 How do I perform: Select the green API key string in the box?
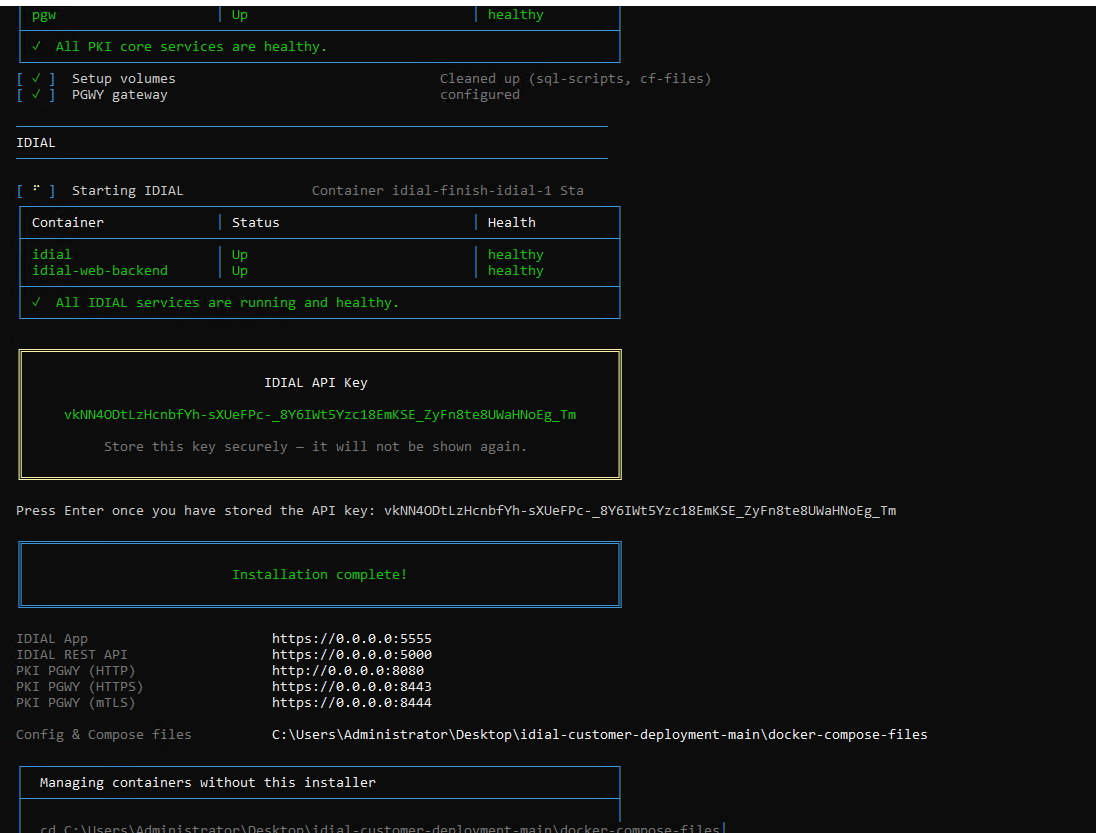pos(320,415)
